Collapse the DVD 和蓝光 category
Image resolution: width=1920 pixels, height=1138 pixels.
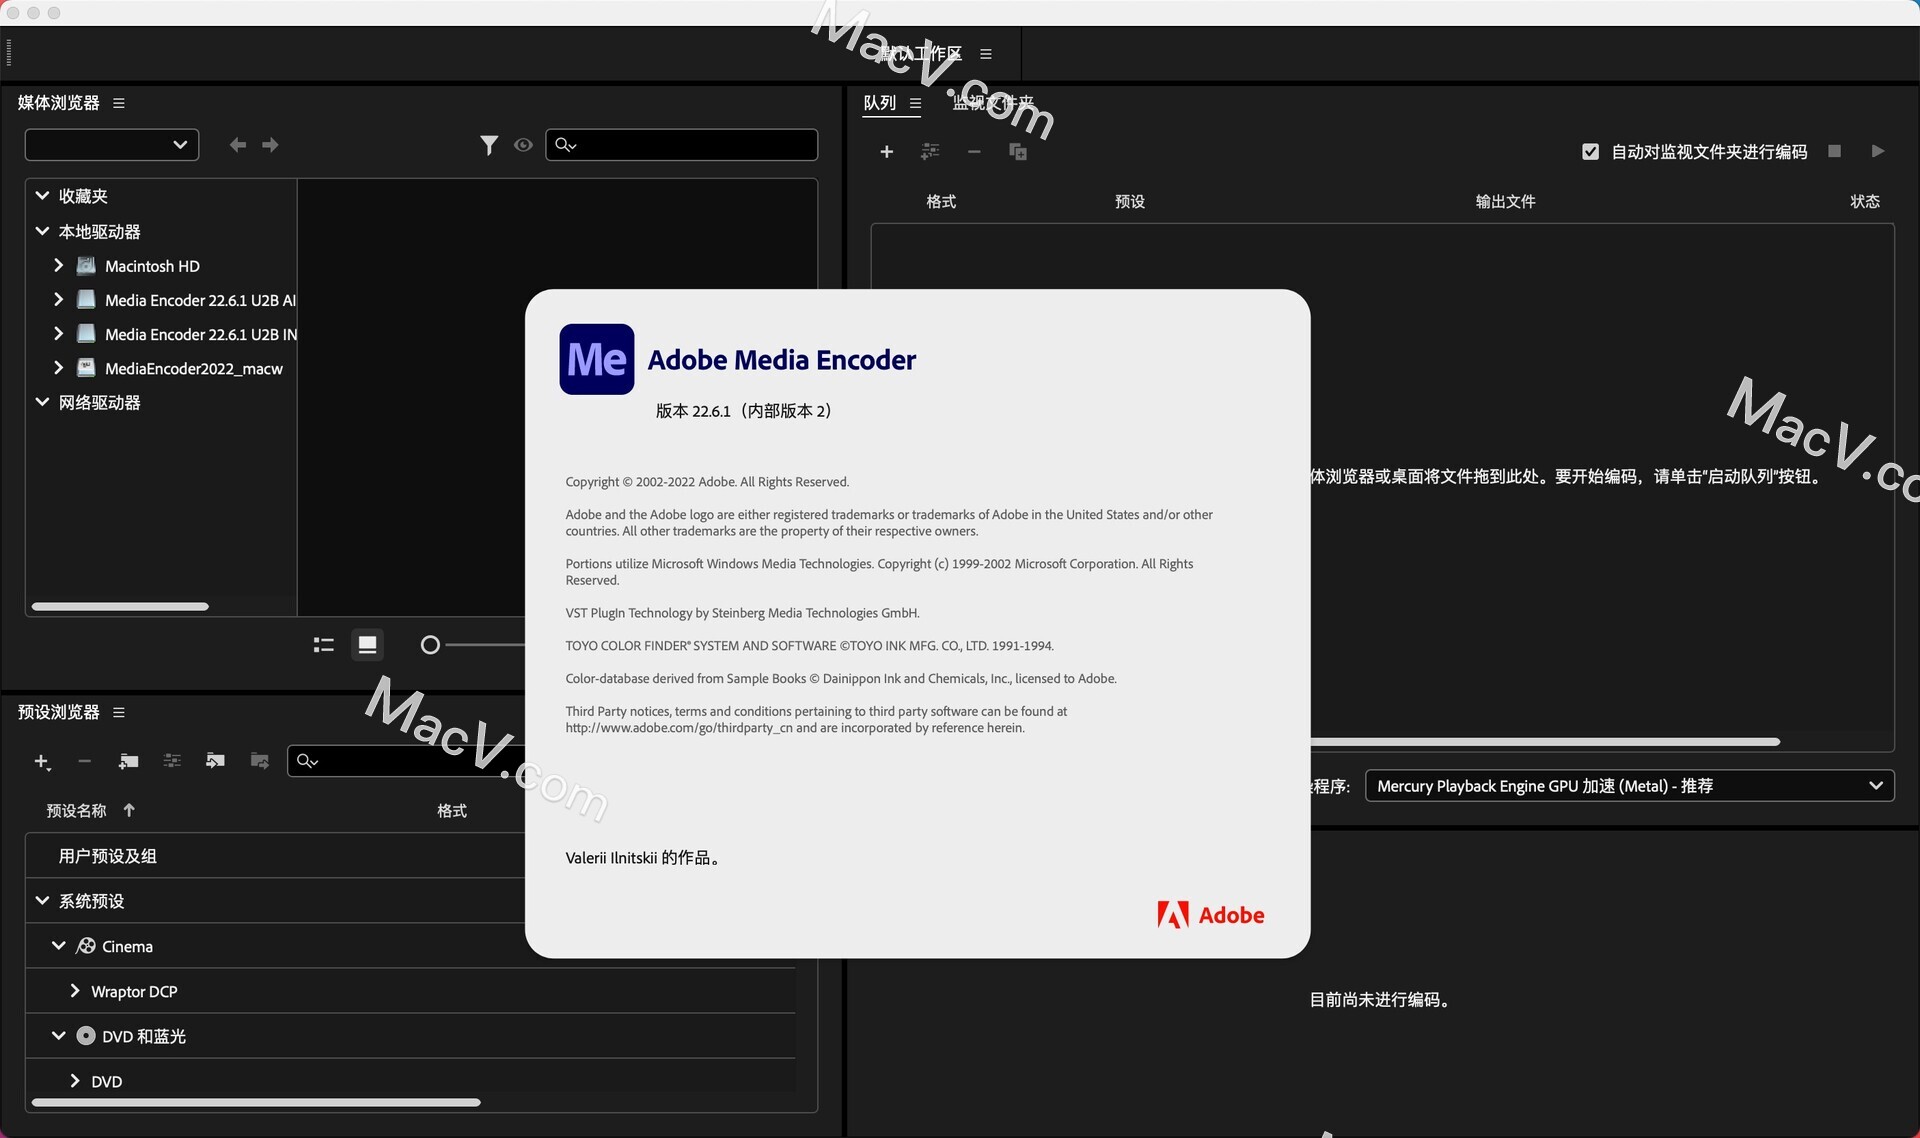click(58, 1036)
